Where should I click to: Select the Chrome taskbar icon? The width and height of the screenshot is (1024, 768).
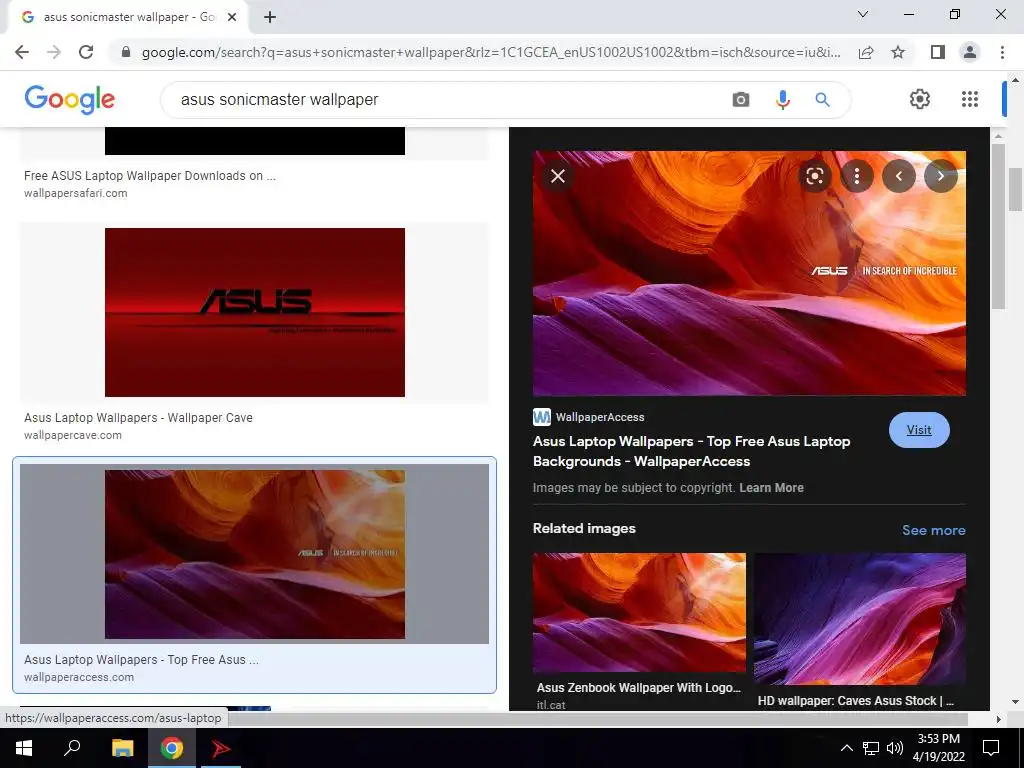[172, 748]
